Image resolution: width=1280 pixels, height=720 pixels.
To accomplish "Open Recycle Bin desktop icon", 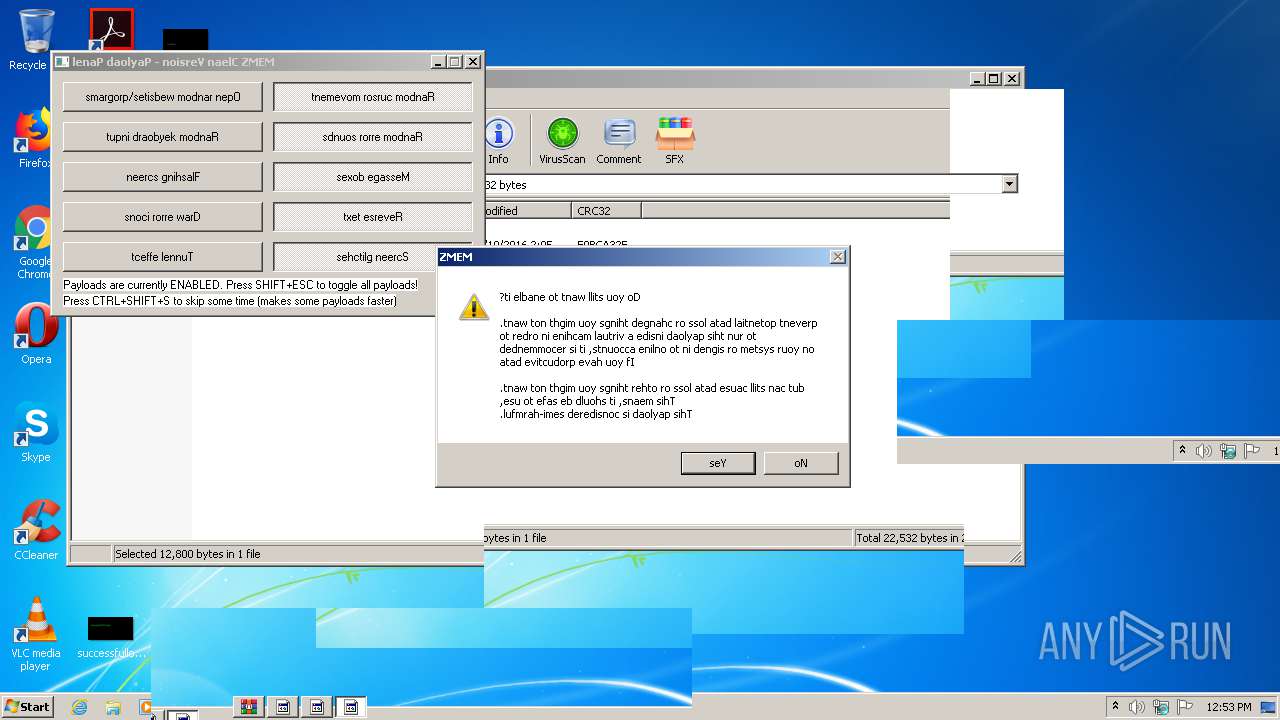I will coord(34,40).
